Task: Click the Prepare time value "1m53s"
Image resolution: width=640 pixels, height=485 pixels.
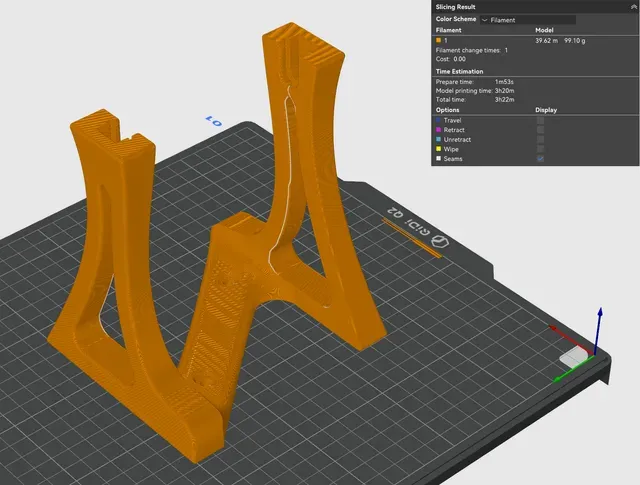Action: [504, 82]
